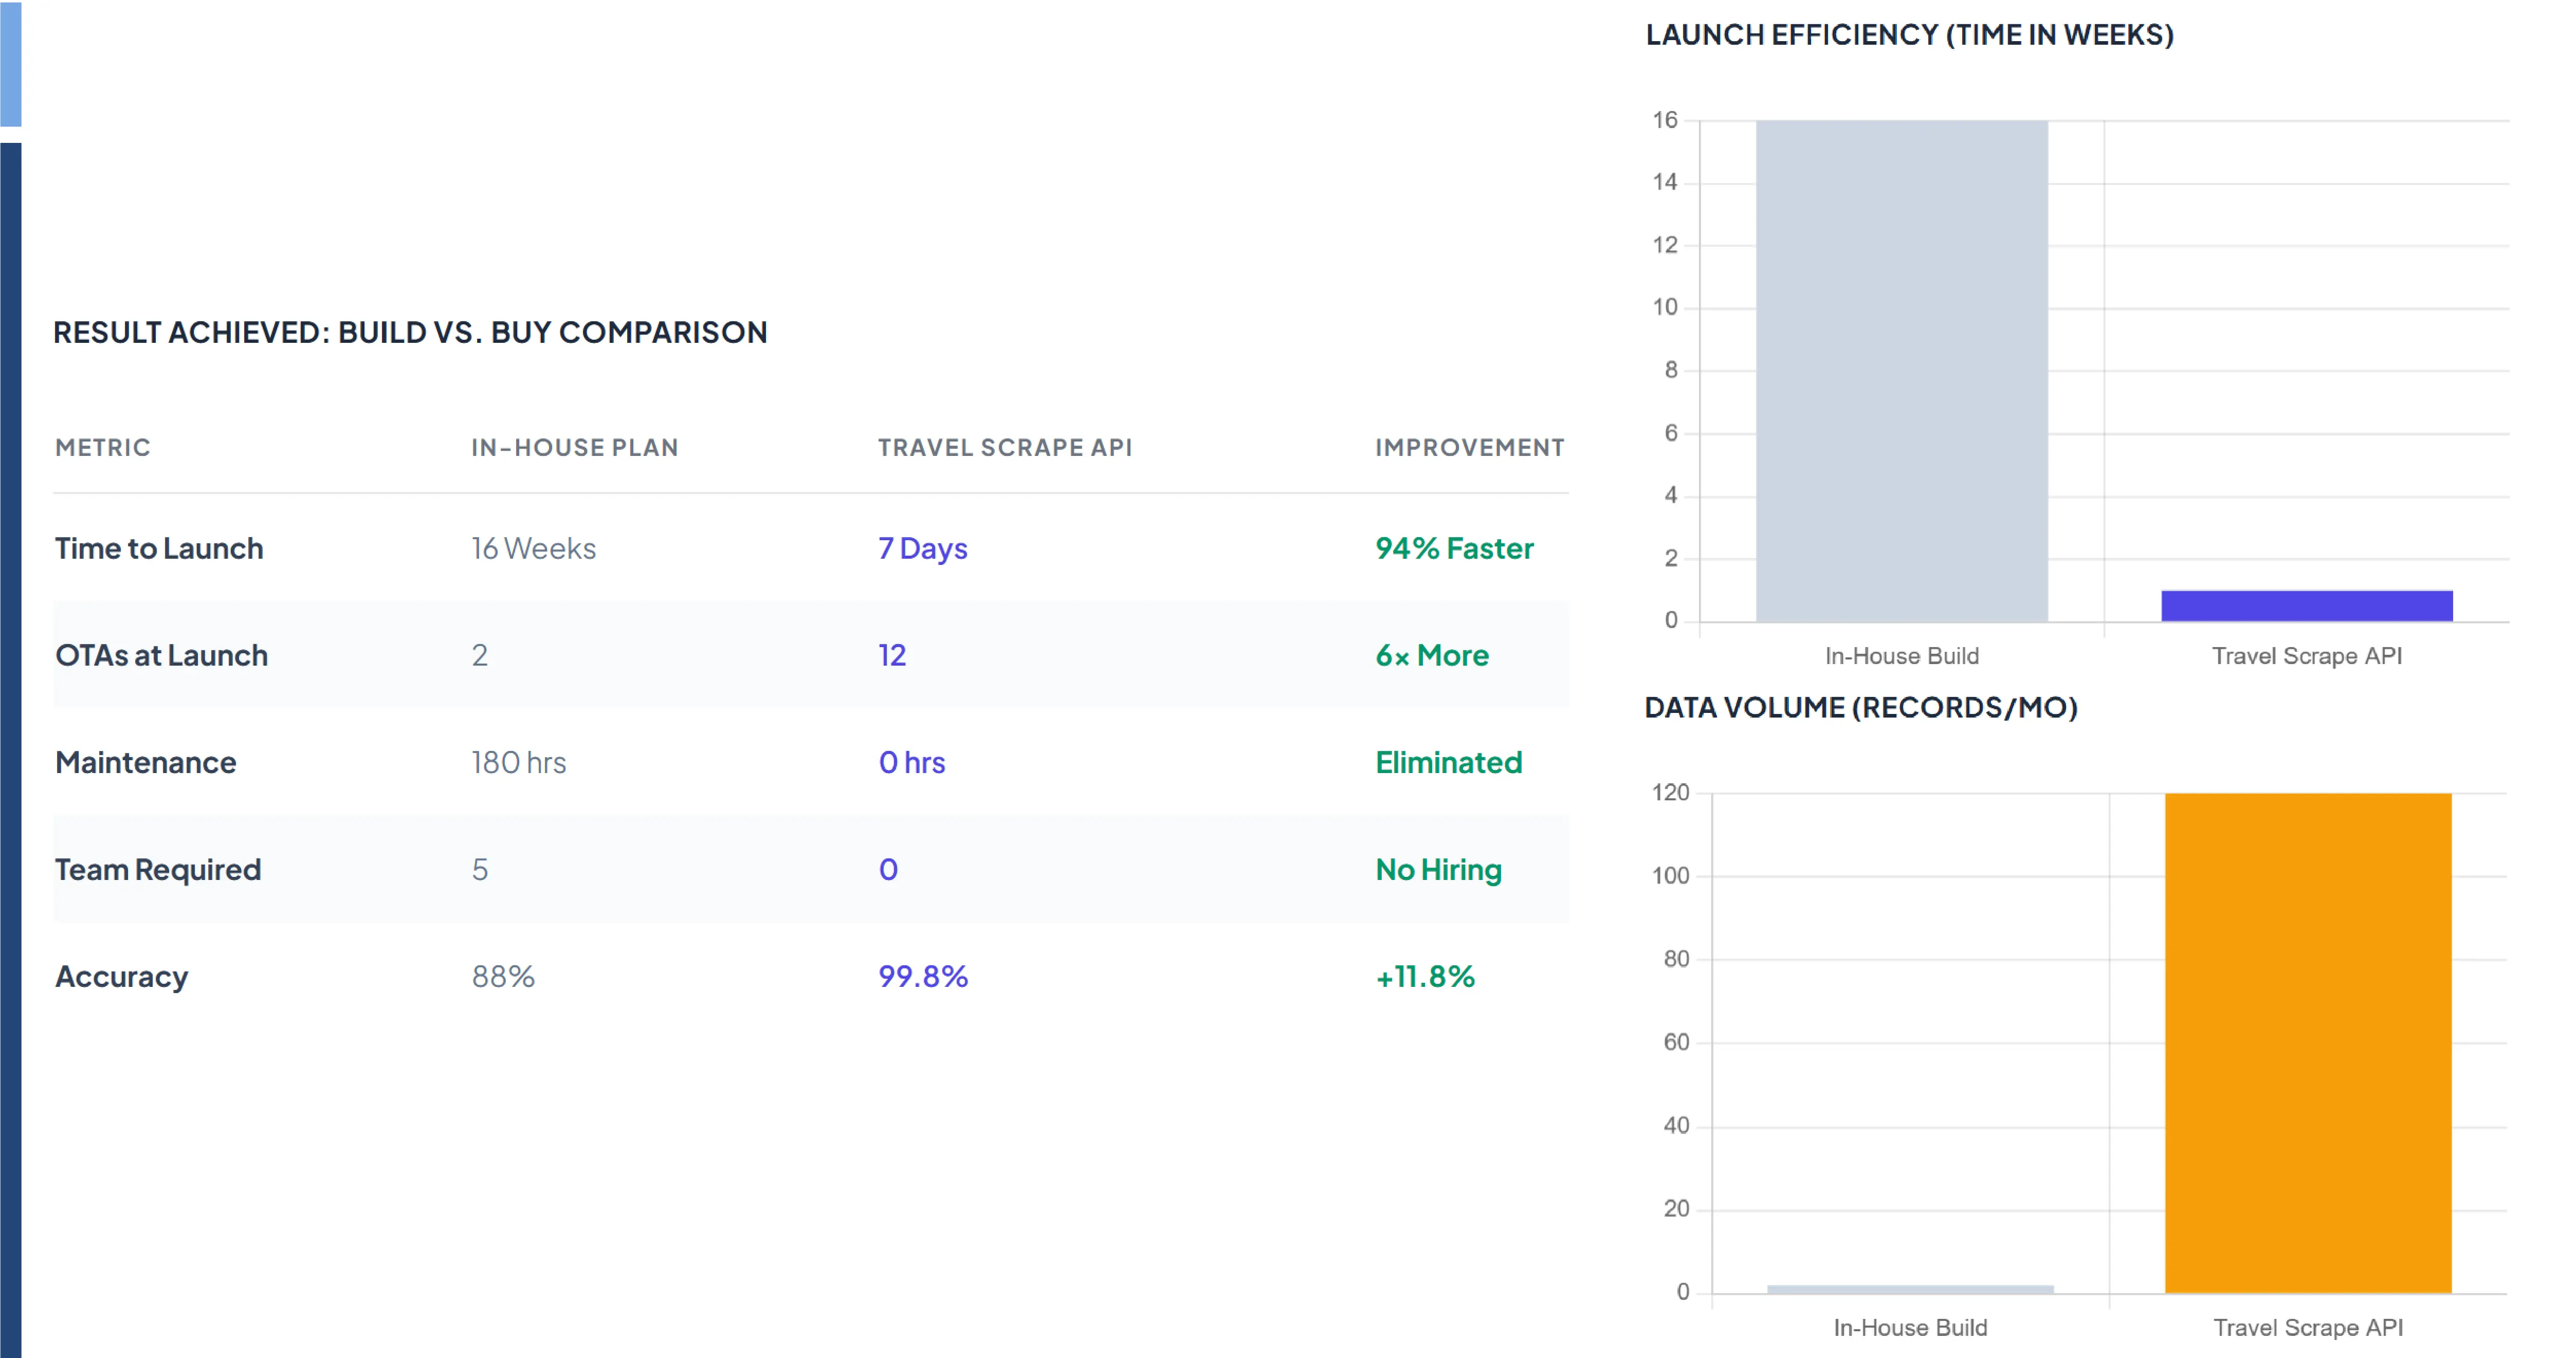Click the gray In-House Build bar in Launch Efficiency chart
The height and width of the screenshot is (1358, 2576).
1902,371
